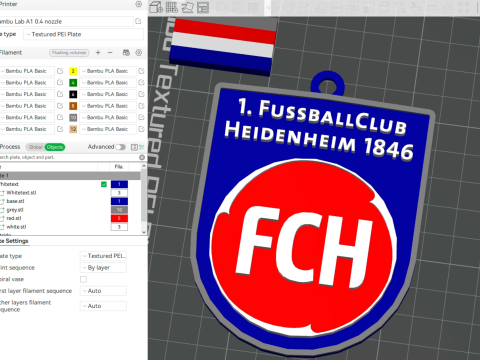Open printer settings gear in Printer header

coord(139,4)
